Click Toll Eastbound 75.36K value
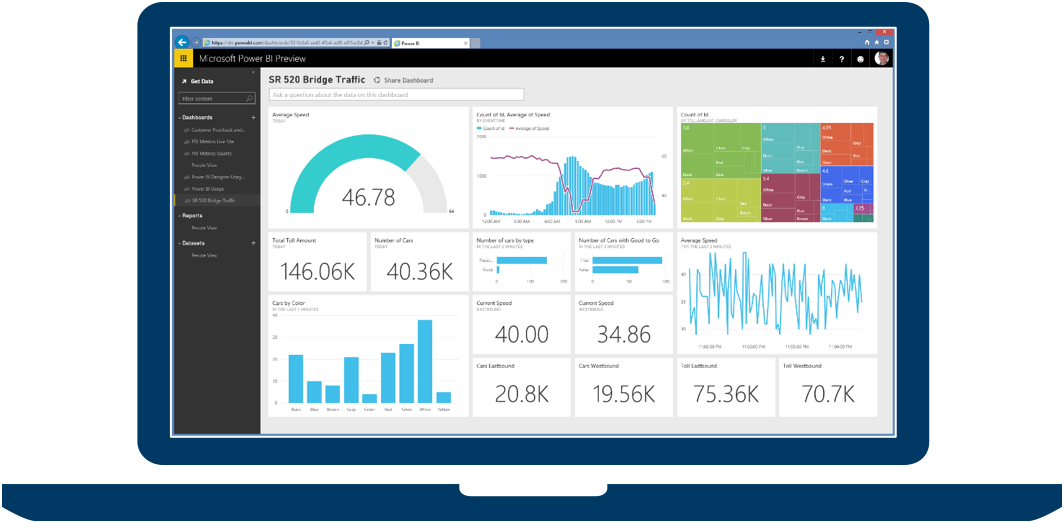This screenshot has width=1064, height=523. coord(726,394)
